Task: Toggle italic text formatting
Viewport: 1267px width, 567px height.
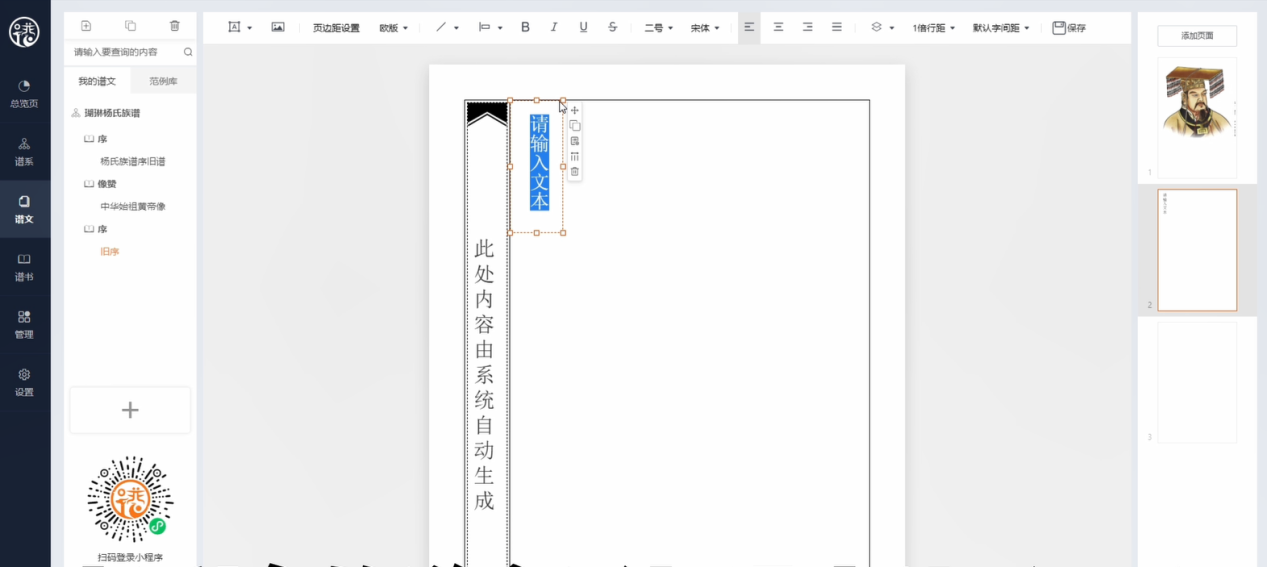Action: [554, 28]
